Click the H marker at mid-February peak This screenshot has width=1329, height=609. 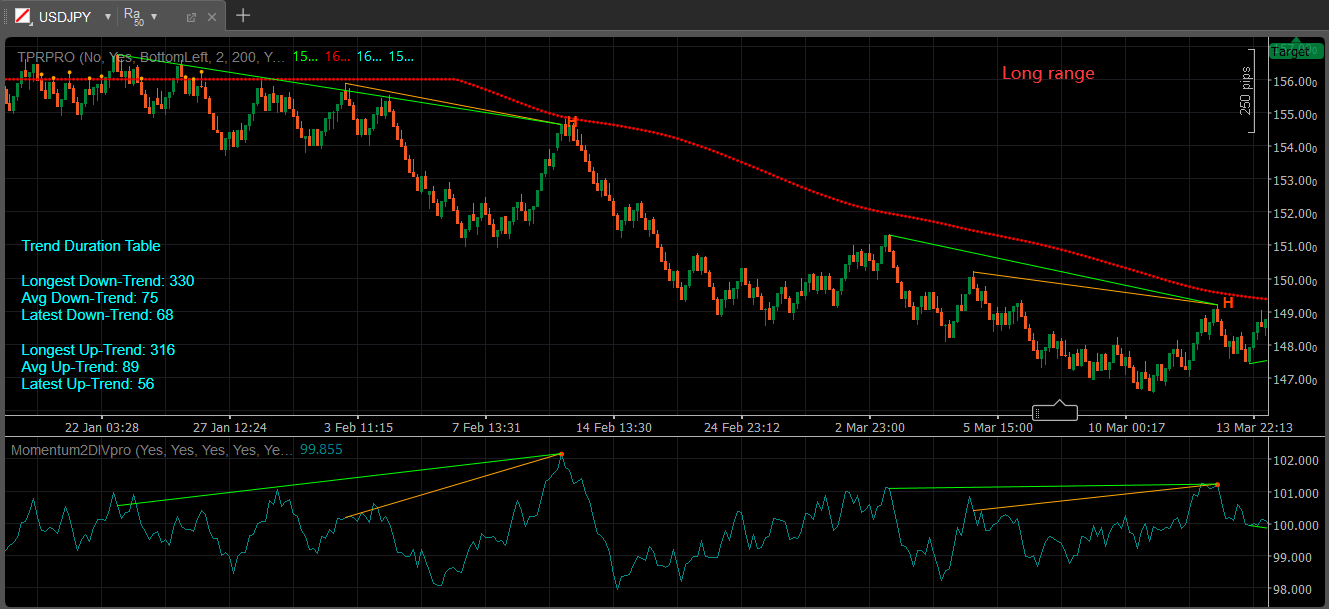572,122
